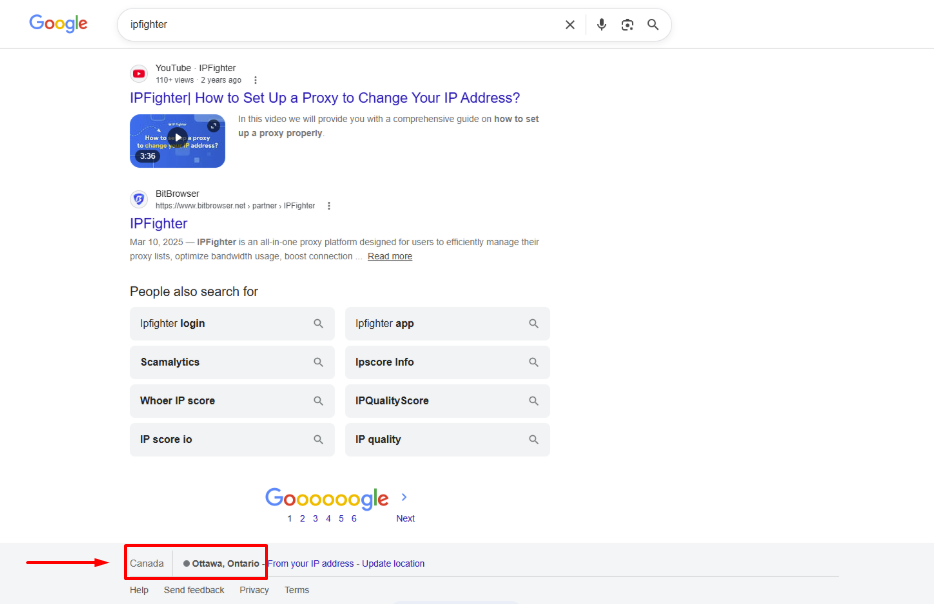The image size is (934, 604).
Task: Open Privacy footer link
Action: click(x=254, y=590)
